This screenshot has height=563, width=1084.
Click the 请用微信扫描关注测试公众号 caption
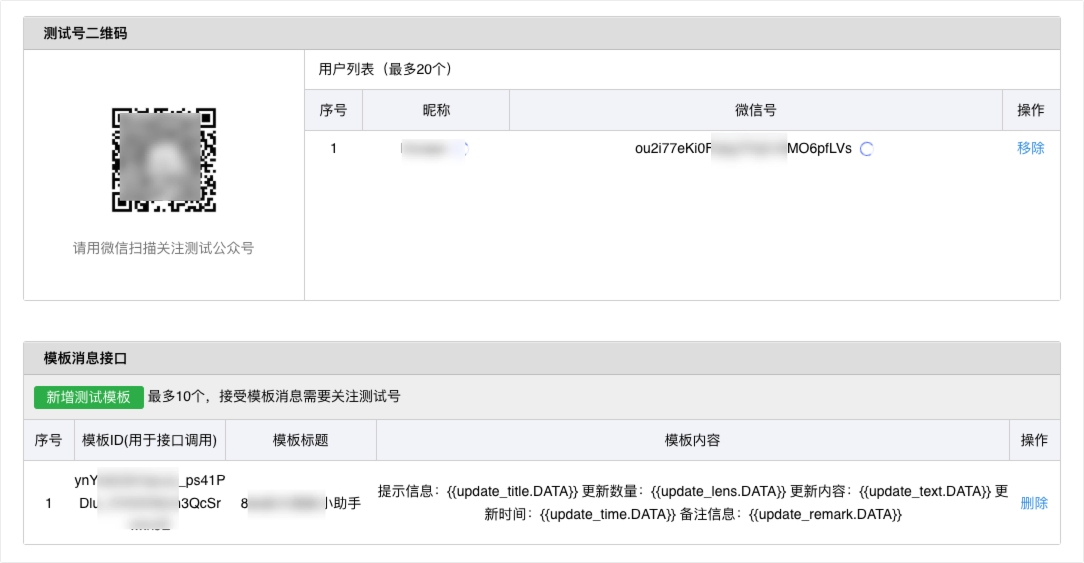(x=164, y=248)
